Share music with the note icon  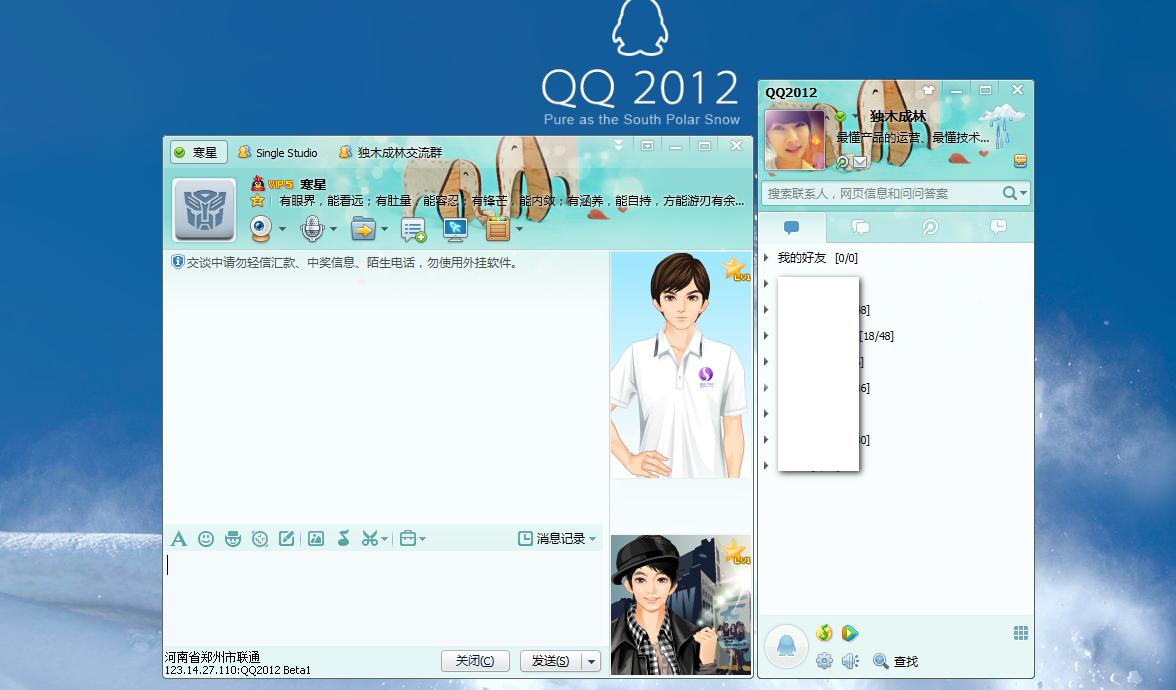point(344,538)
